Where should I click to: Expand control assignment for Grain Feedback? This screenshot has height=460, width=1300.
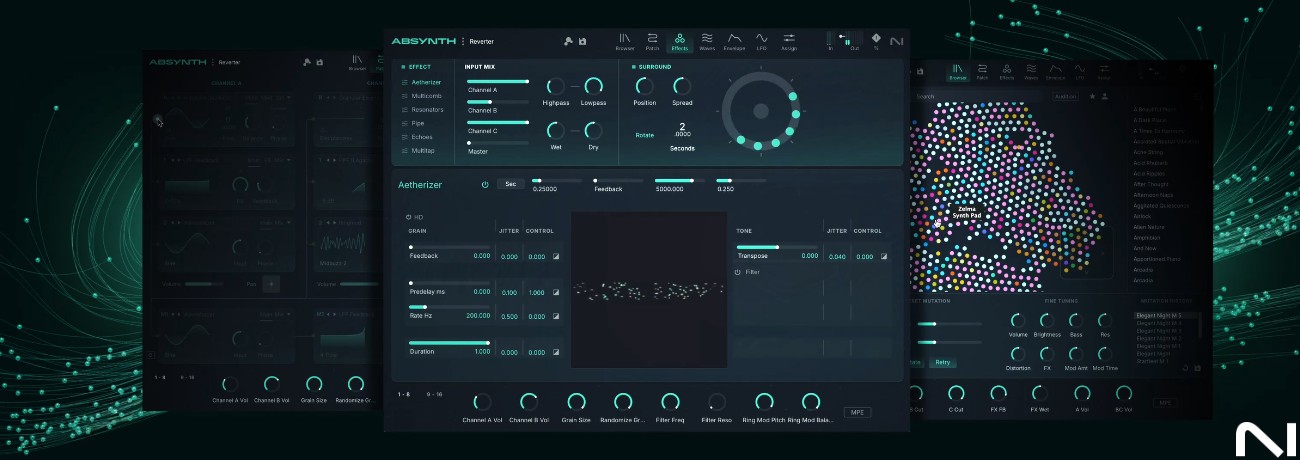pos(556,257)
